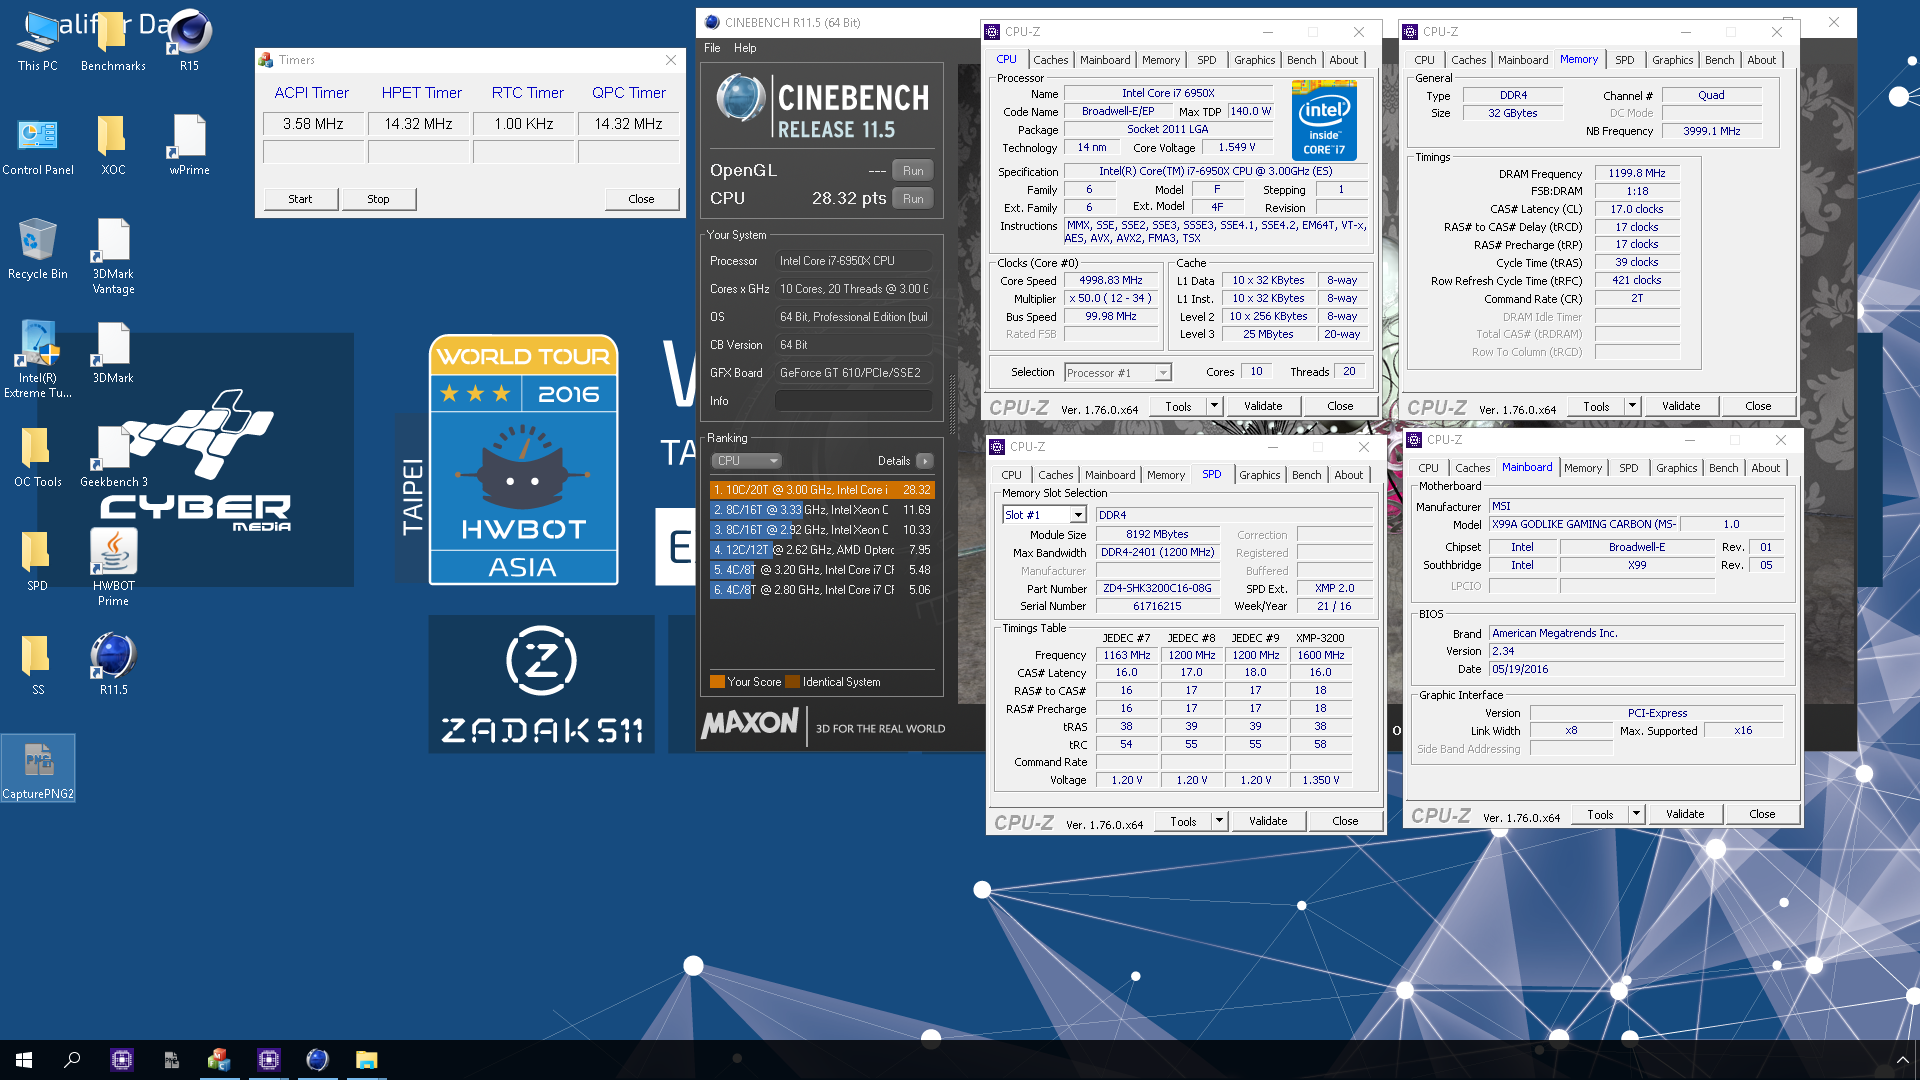Viewport: 1920px width, 1080px height.
Task: Open Tools dropdown arrow in Mainboard tab window
Action: click(x=1636, y=814)
